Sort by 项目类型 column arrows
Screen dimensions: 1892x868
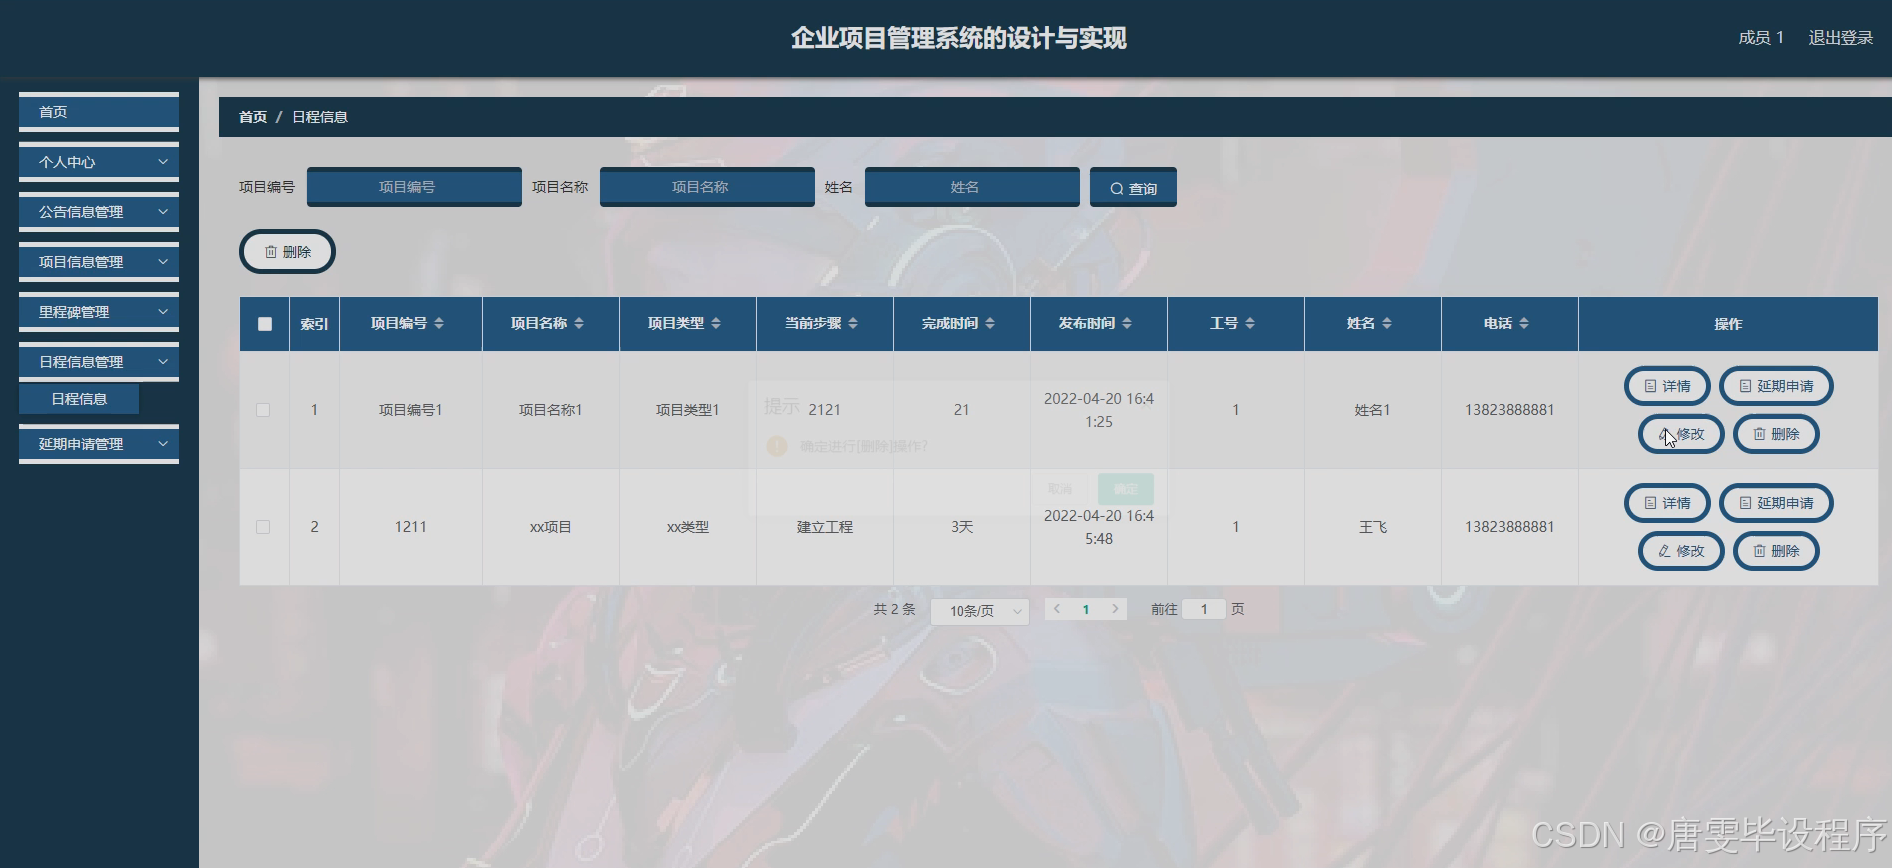click(716, 323)
